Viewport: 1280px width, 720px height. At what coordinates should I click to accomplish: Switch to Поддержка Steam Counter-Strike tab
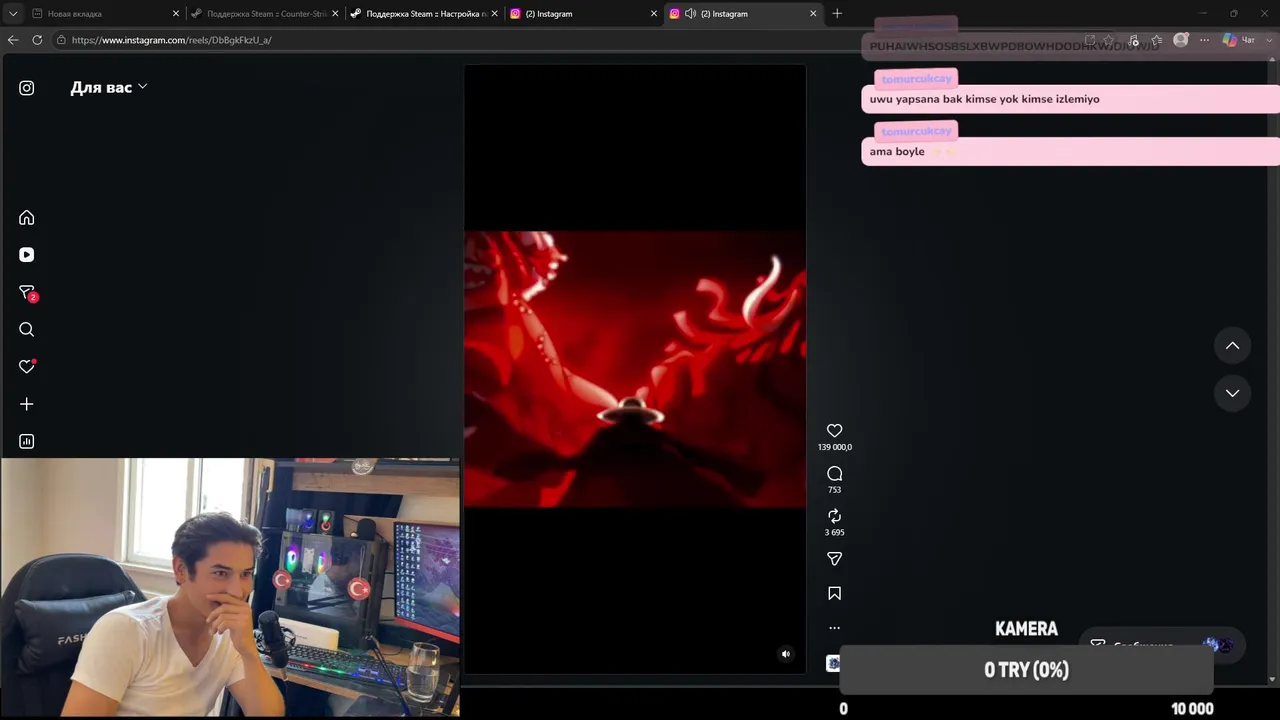[x=263, y=14]
